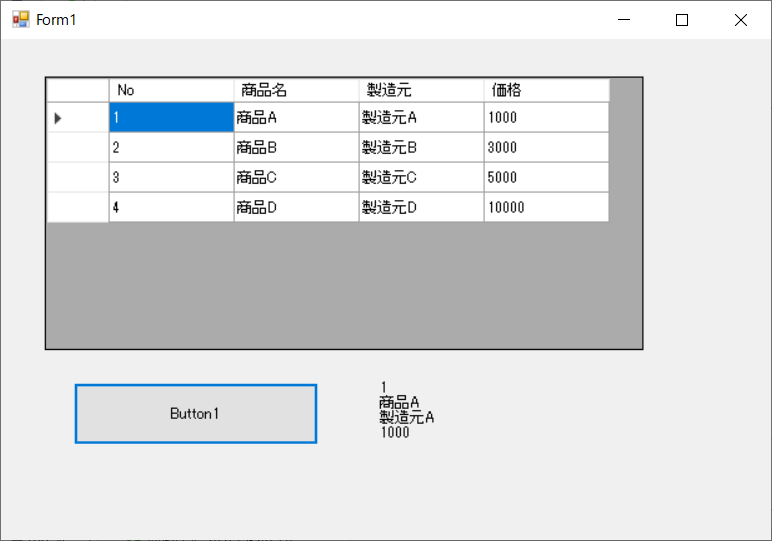Click the No column header
Viewport: 772px width, 541px height.
[x=171, y=90]
